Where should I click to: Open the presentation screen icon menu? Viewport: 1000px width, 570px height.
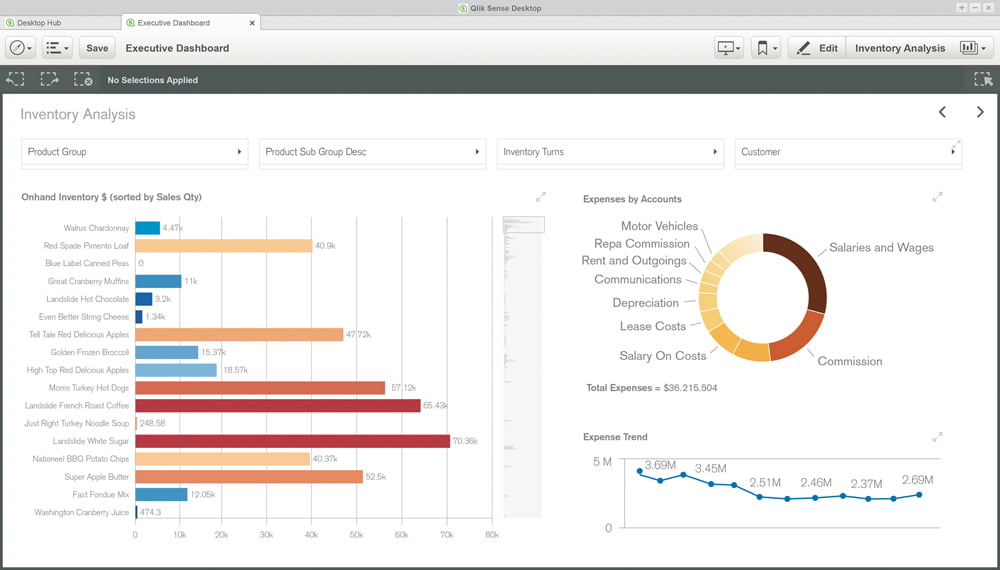pyautogui.click(x=728, y=48)
